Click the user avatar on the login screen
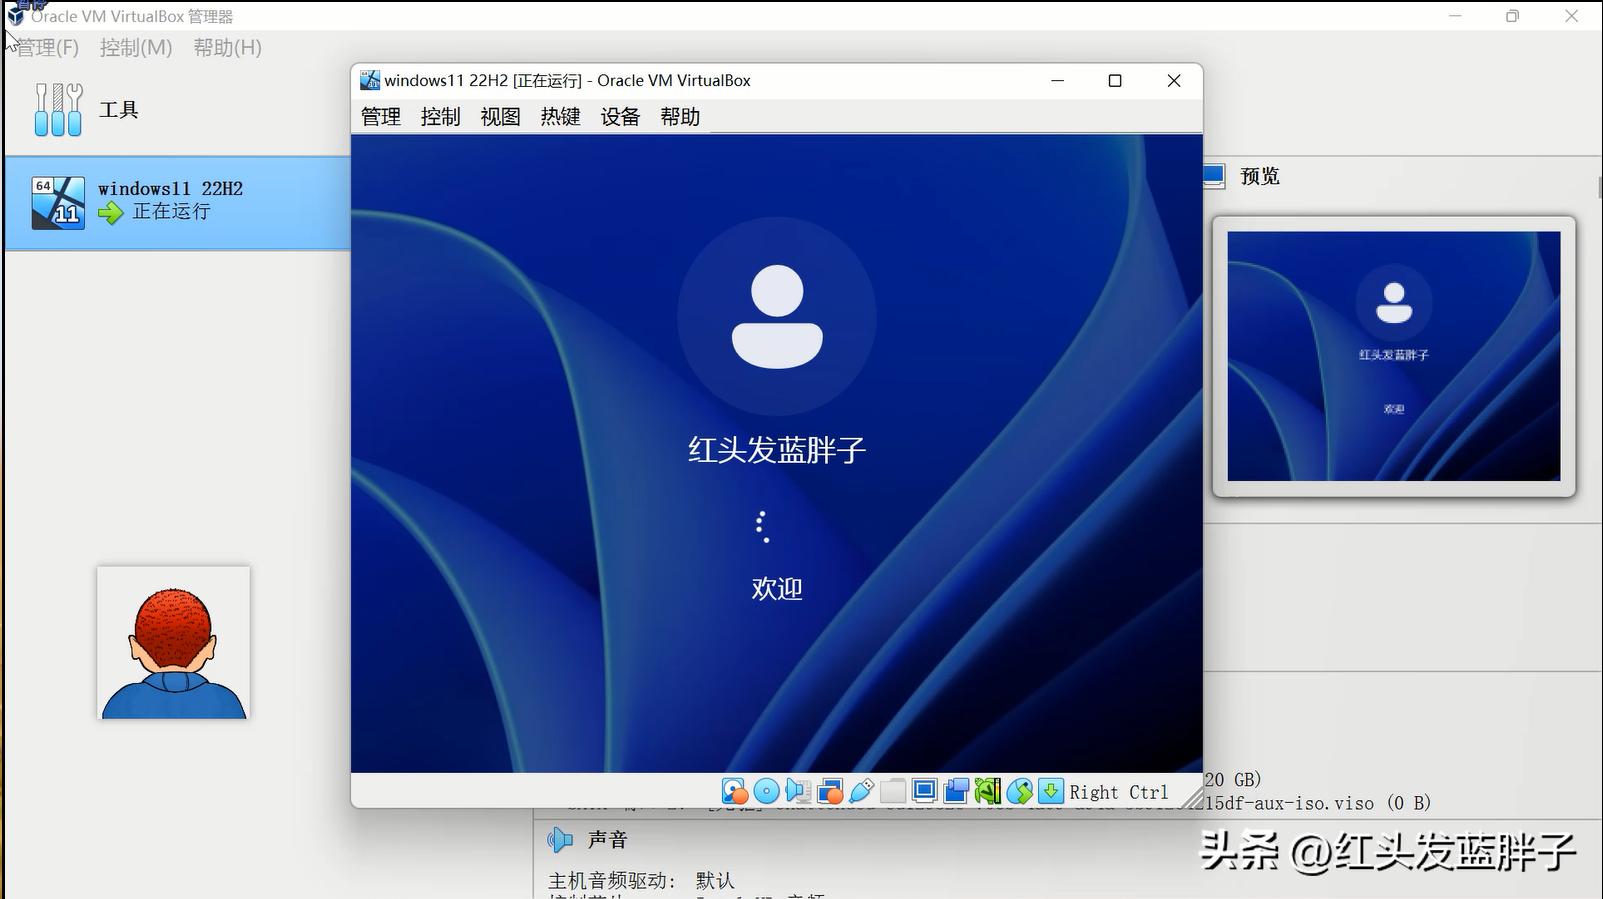Viewport: 1603px width, 899px height. 777,317
